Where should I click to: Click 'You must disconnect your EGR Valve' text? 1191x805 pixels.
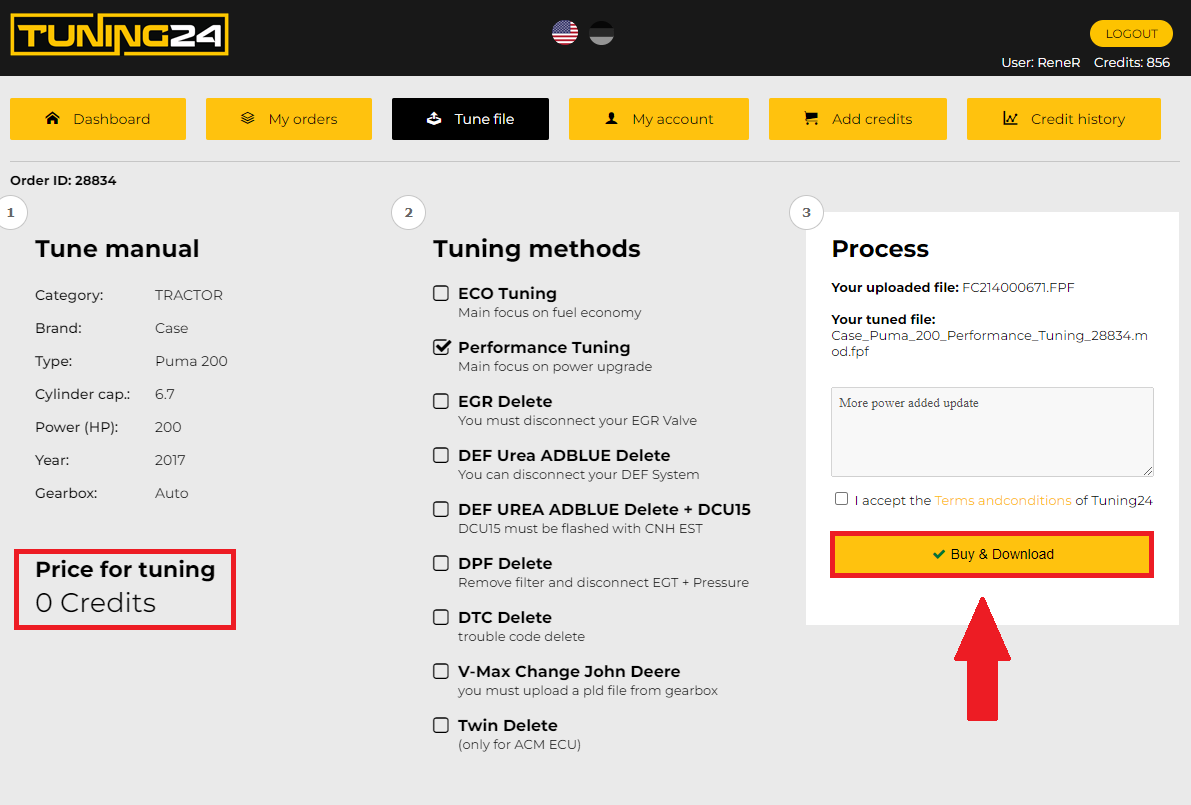[x=577, y=420]
